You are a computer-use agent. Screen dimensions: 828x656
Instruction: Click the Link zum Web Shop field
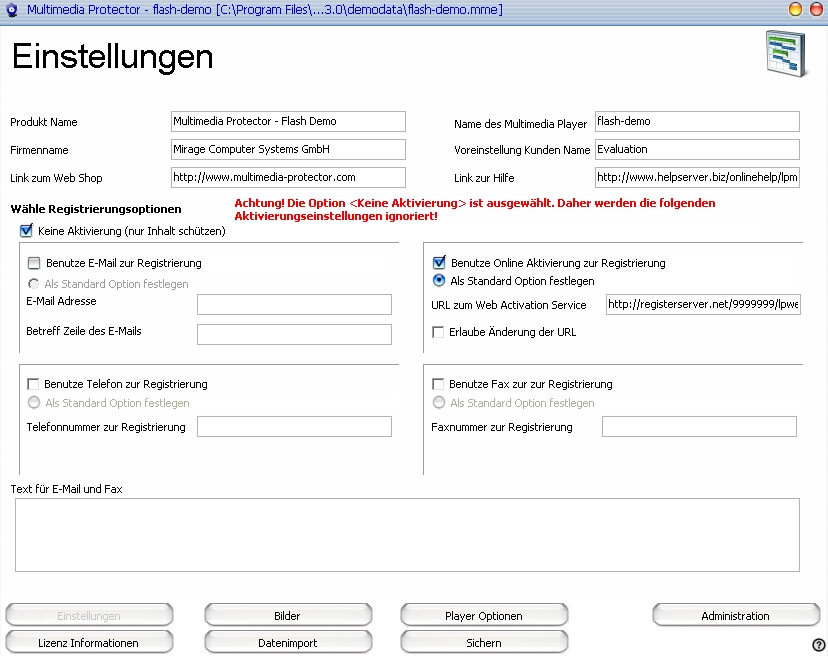point(288,177)
